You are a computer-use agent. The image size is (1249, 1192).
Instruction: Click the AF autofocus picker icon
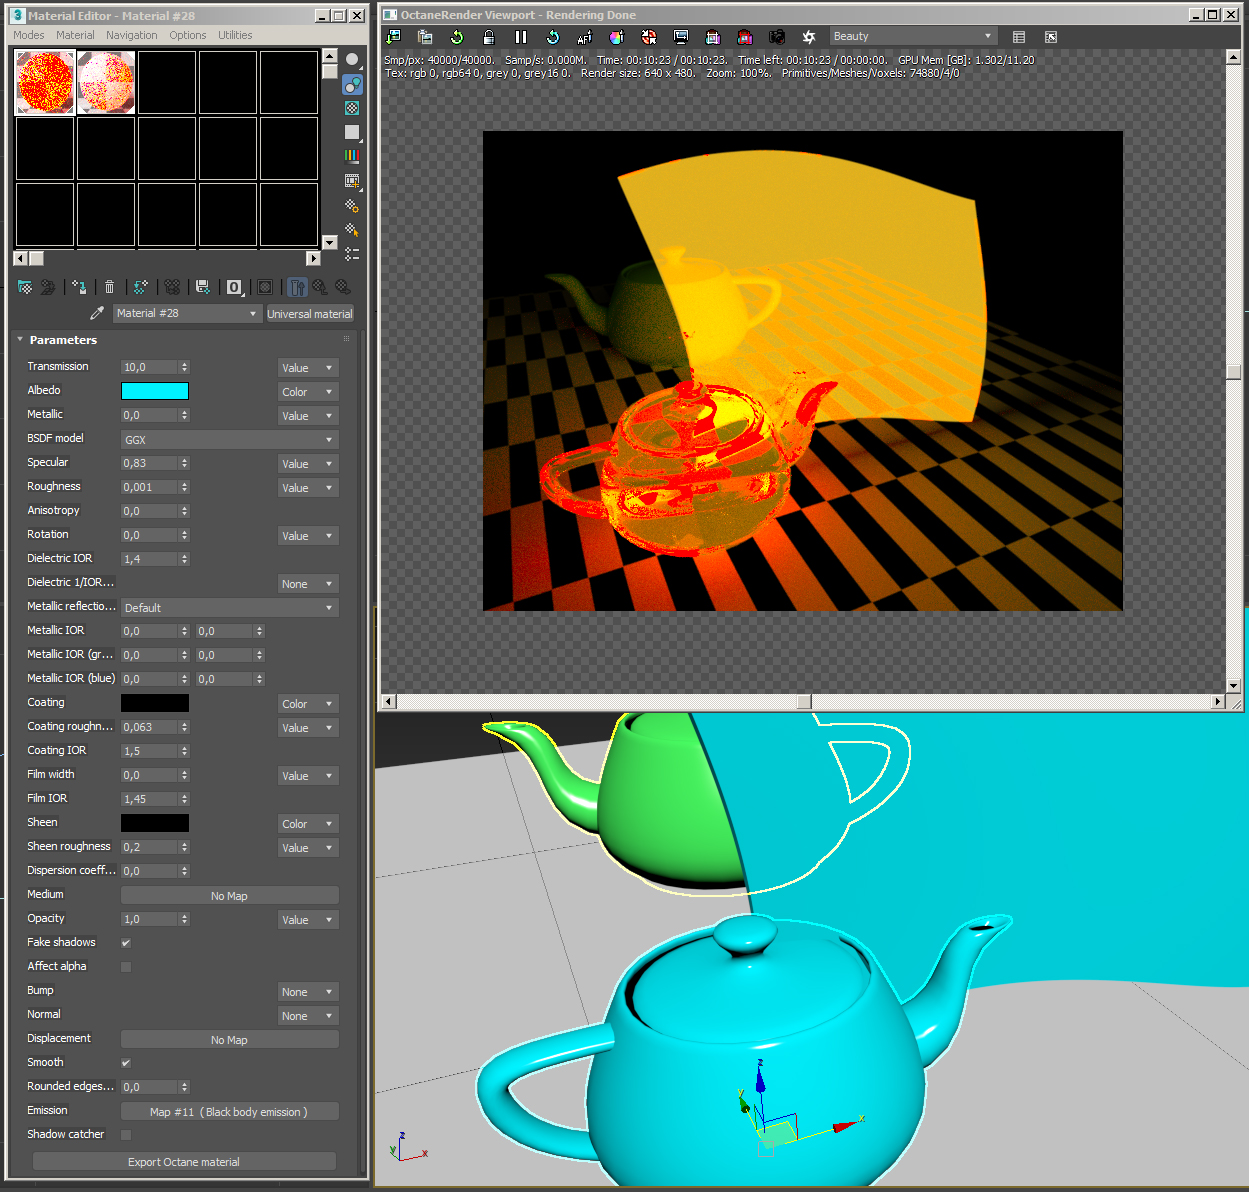[585, 37]
